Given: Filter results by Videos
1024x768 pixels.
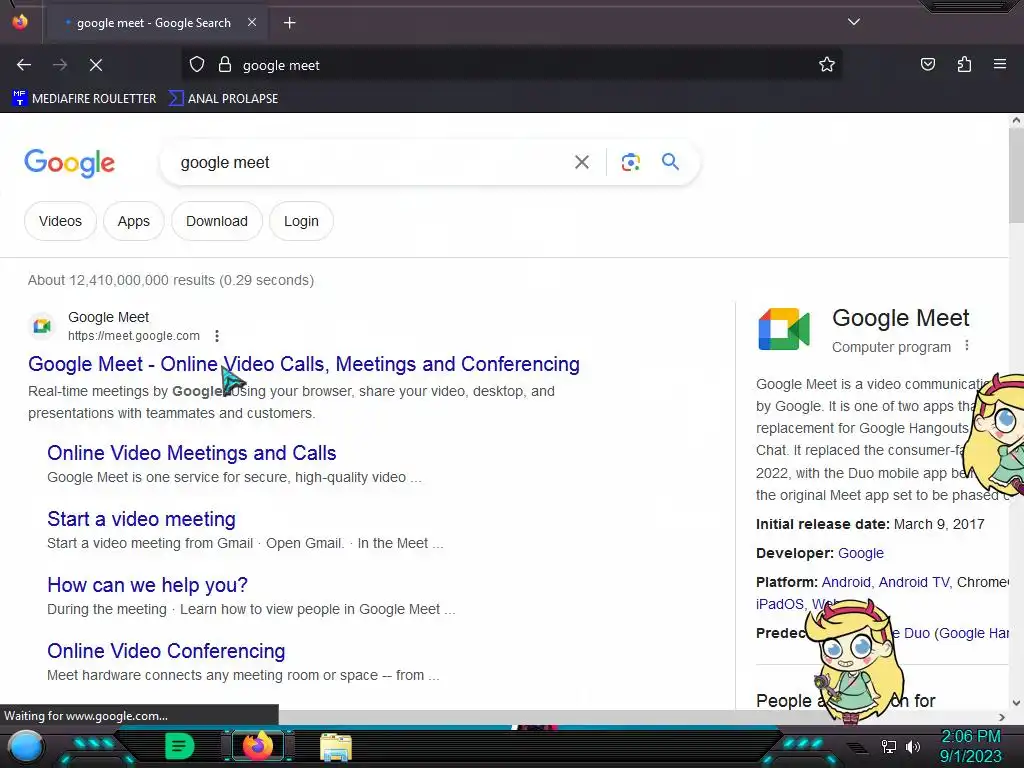Looking at the screenshot, I should tap(60, 221).
